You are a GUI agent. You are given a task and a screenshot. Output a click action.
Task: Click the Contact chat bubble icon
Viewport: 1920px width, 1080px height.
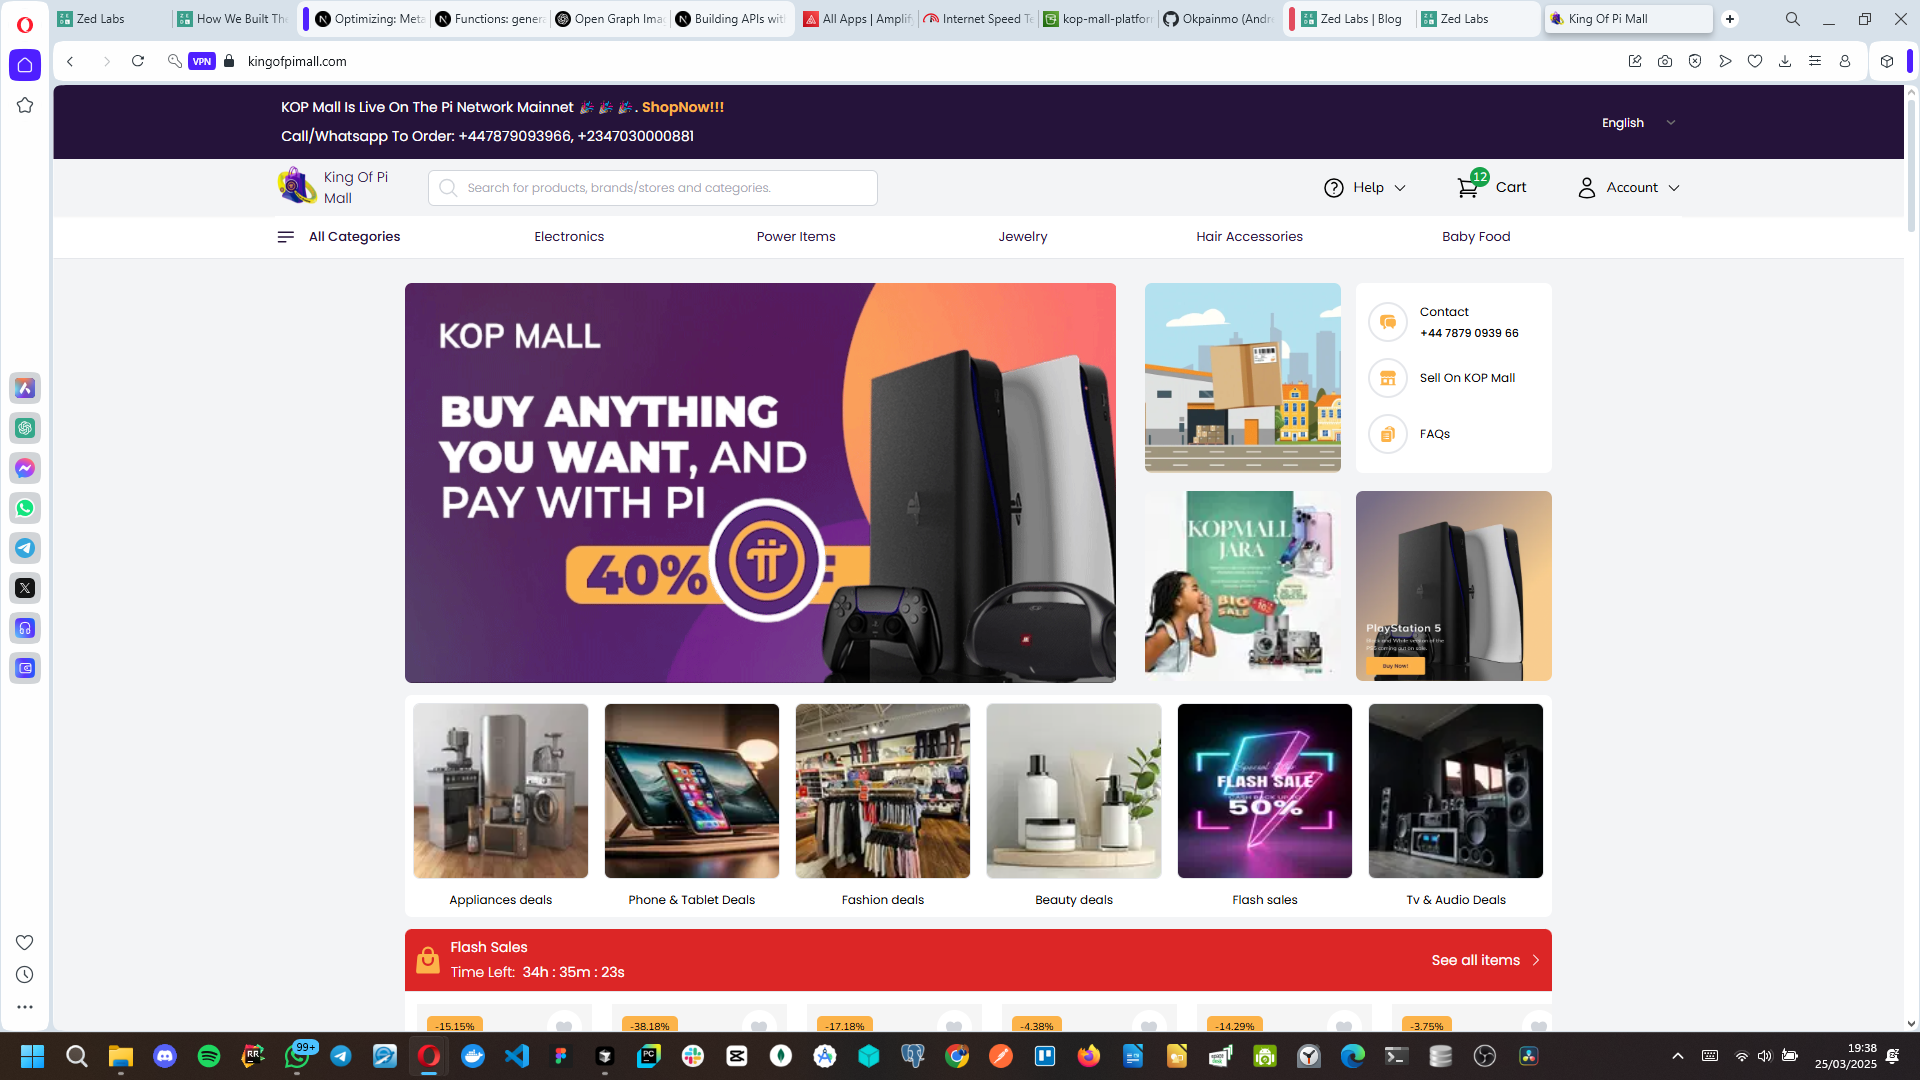point(1388,322)
